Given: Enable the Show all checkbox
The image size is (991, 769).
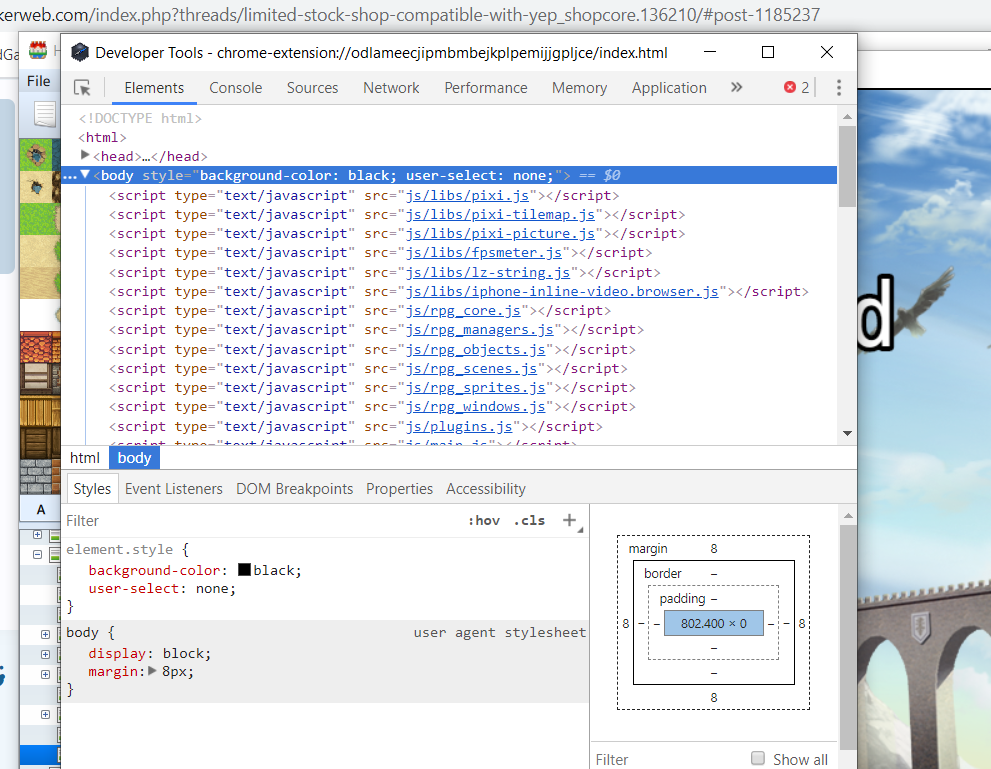Looking at the screenshot, I should click(758, 758).
